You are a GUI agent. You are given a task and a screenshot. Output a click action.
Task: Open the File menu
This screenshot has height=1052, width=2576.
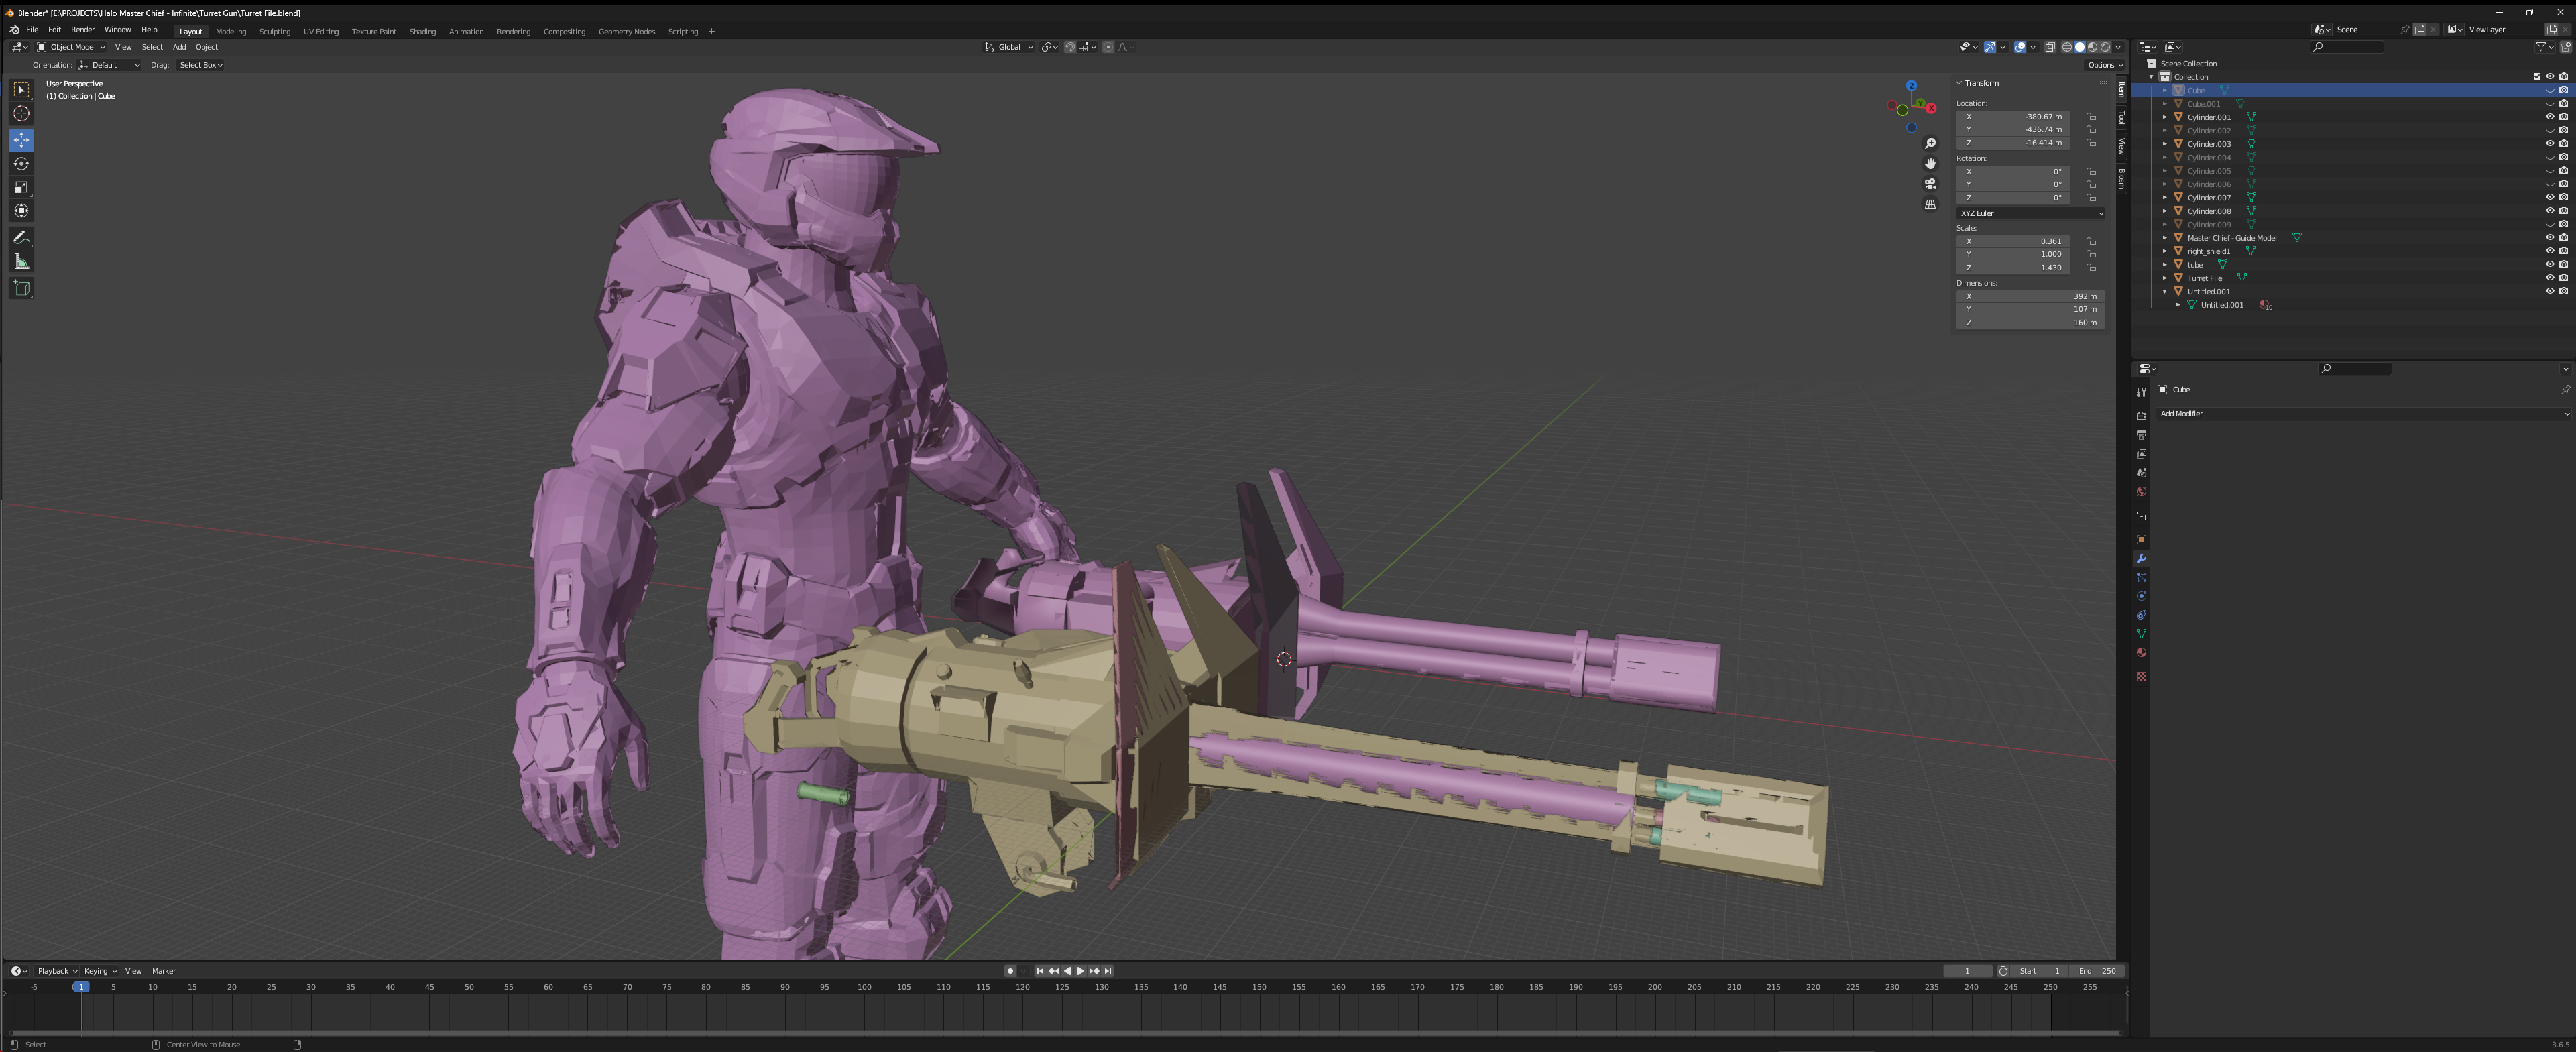coord(32,30)
